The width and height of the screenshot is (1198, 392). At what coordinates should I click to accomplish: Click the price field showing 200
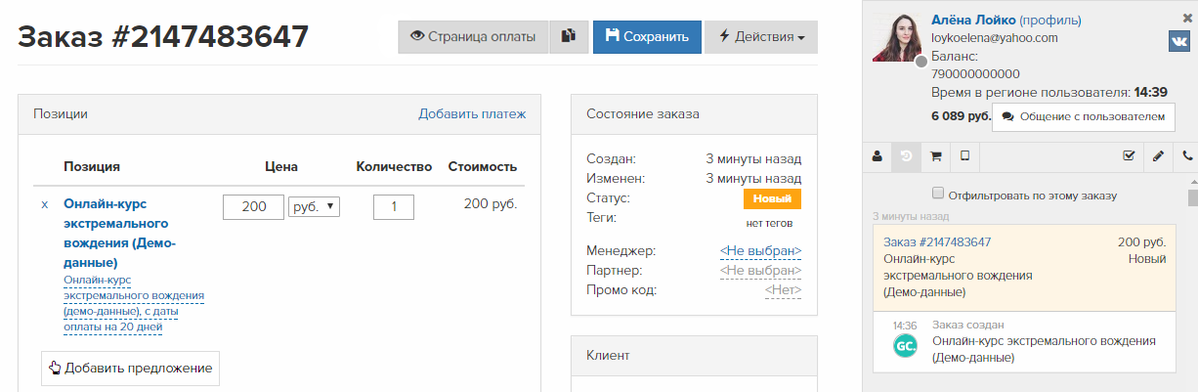pos(253,206)
